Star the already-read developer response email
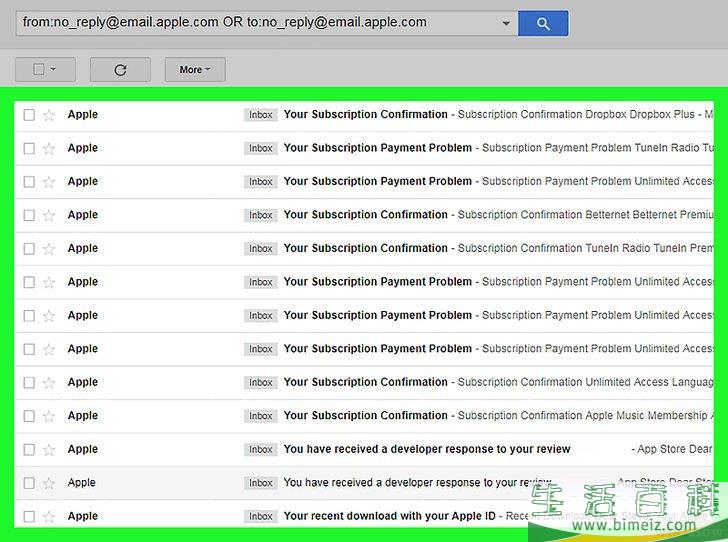This screenshot has width=728, height=542. pyautogui.click(x=49, y=483)
